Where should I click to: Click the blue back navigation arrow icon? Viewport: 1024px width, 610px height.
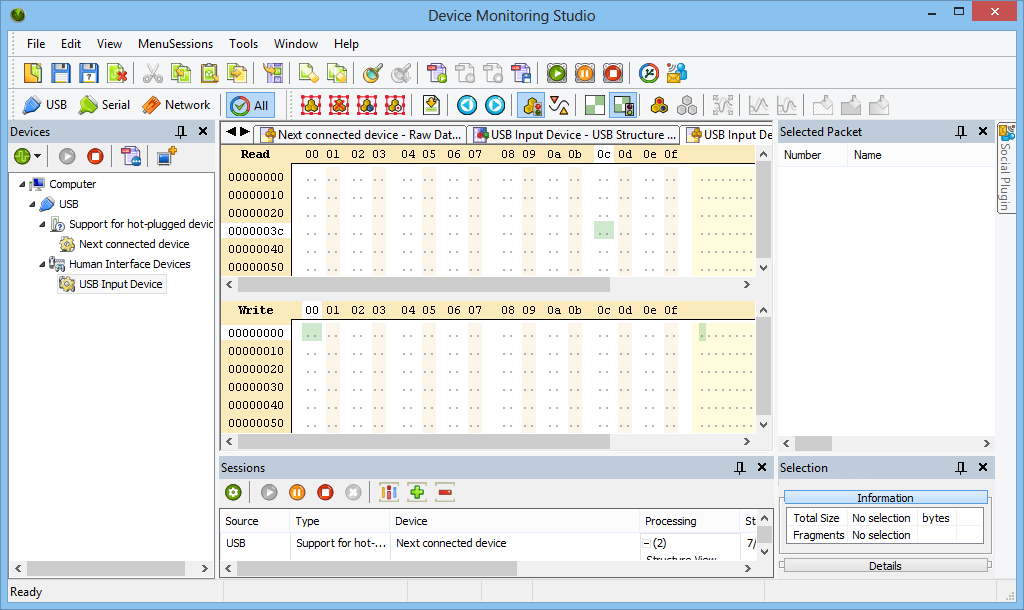point(466,104)
